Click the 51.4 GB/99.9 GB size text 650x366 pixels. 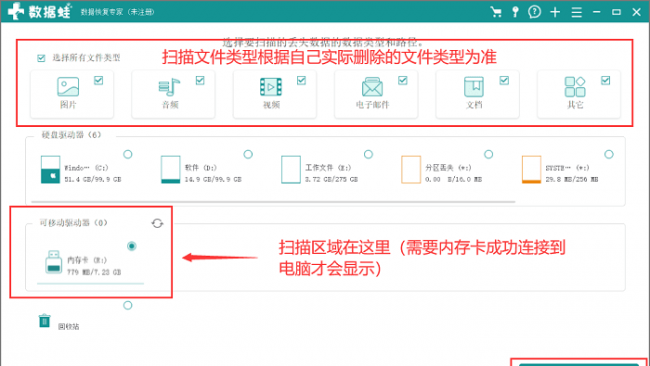click(x=93, y=179)
